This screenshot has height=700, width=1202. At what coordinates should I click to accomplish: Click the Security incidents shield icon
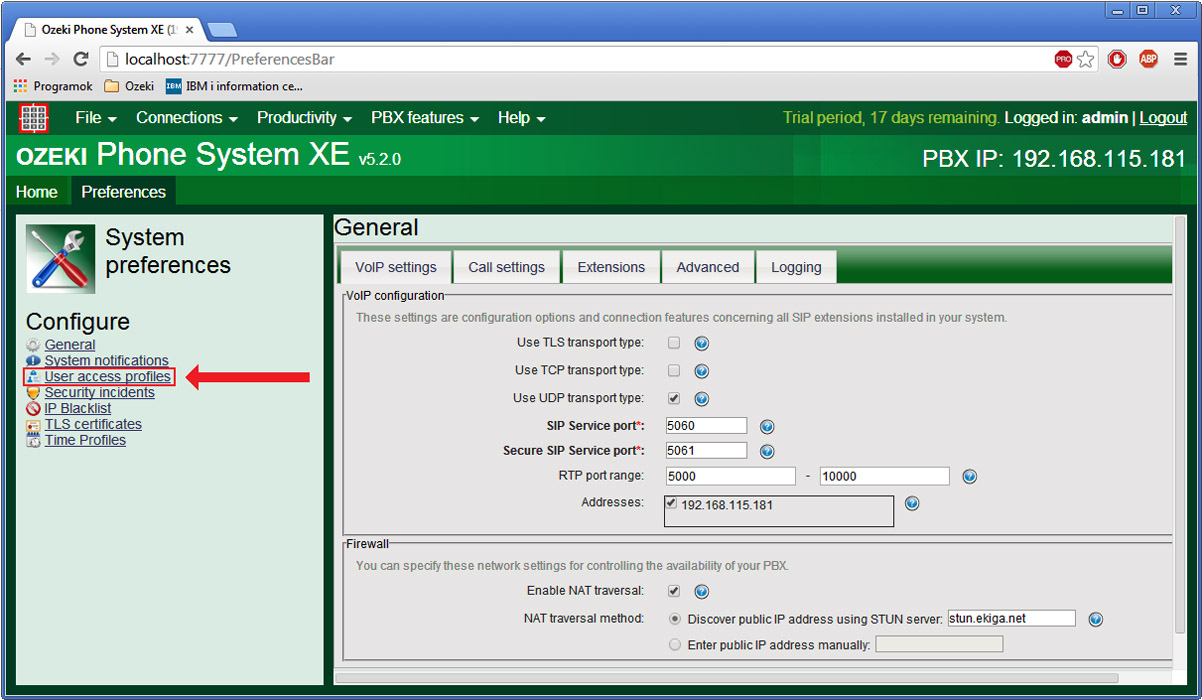point(34,393)
